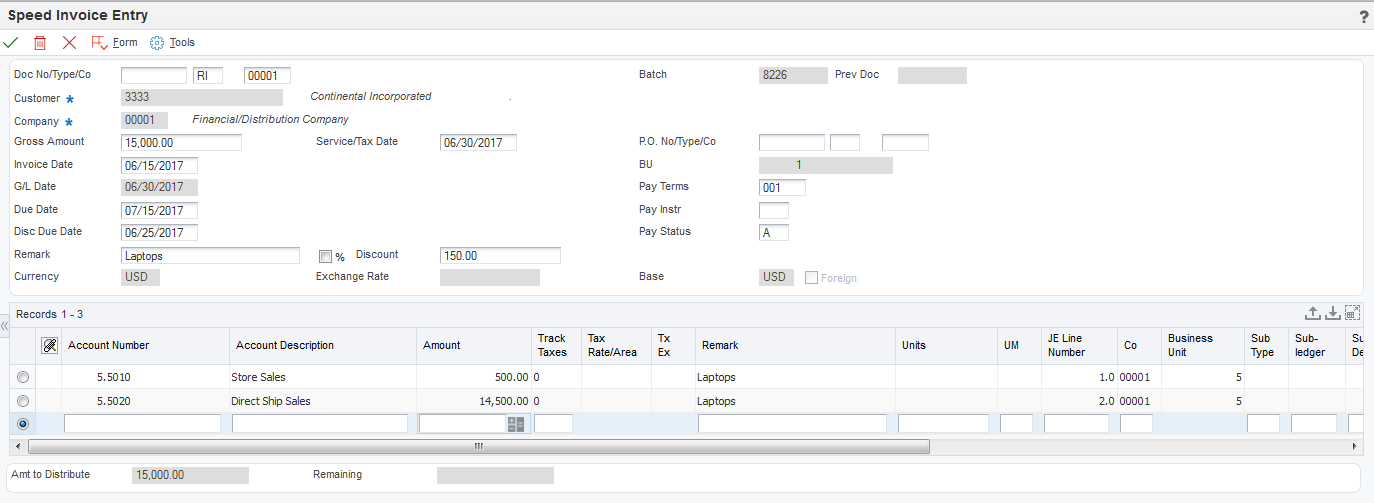
Task: Click the green OK checkmark icon
Action: (11, 43)
